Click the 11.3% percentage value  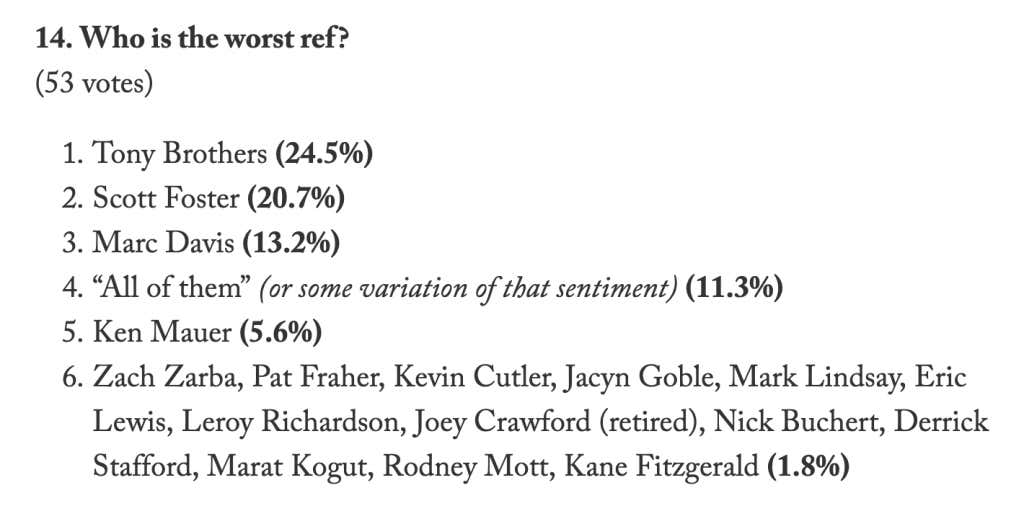coord(733,289)
